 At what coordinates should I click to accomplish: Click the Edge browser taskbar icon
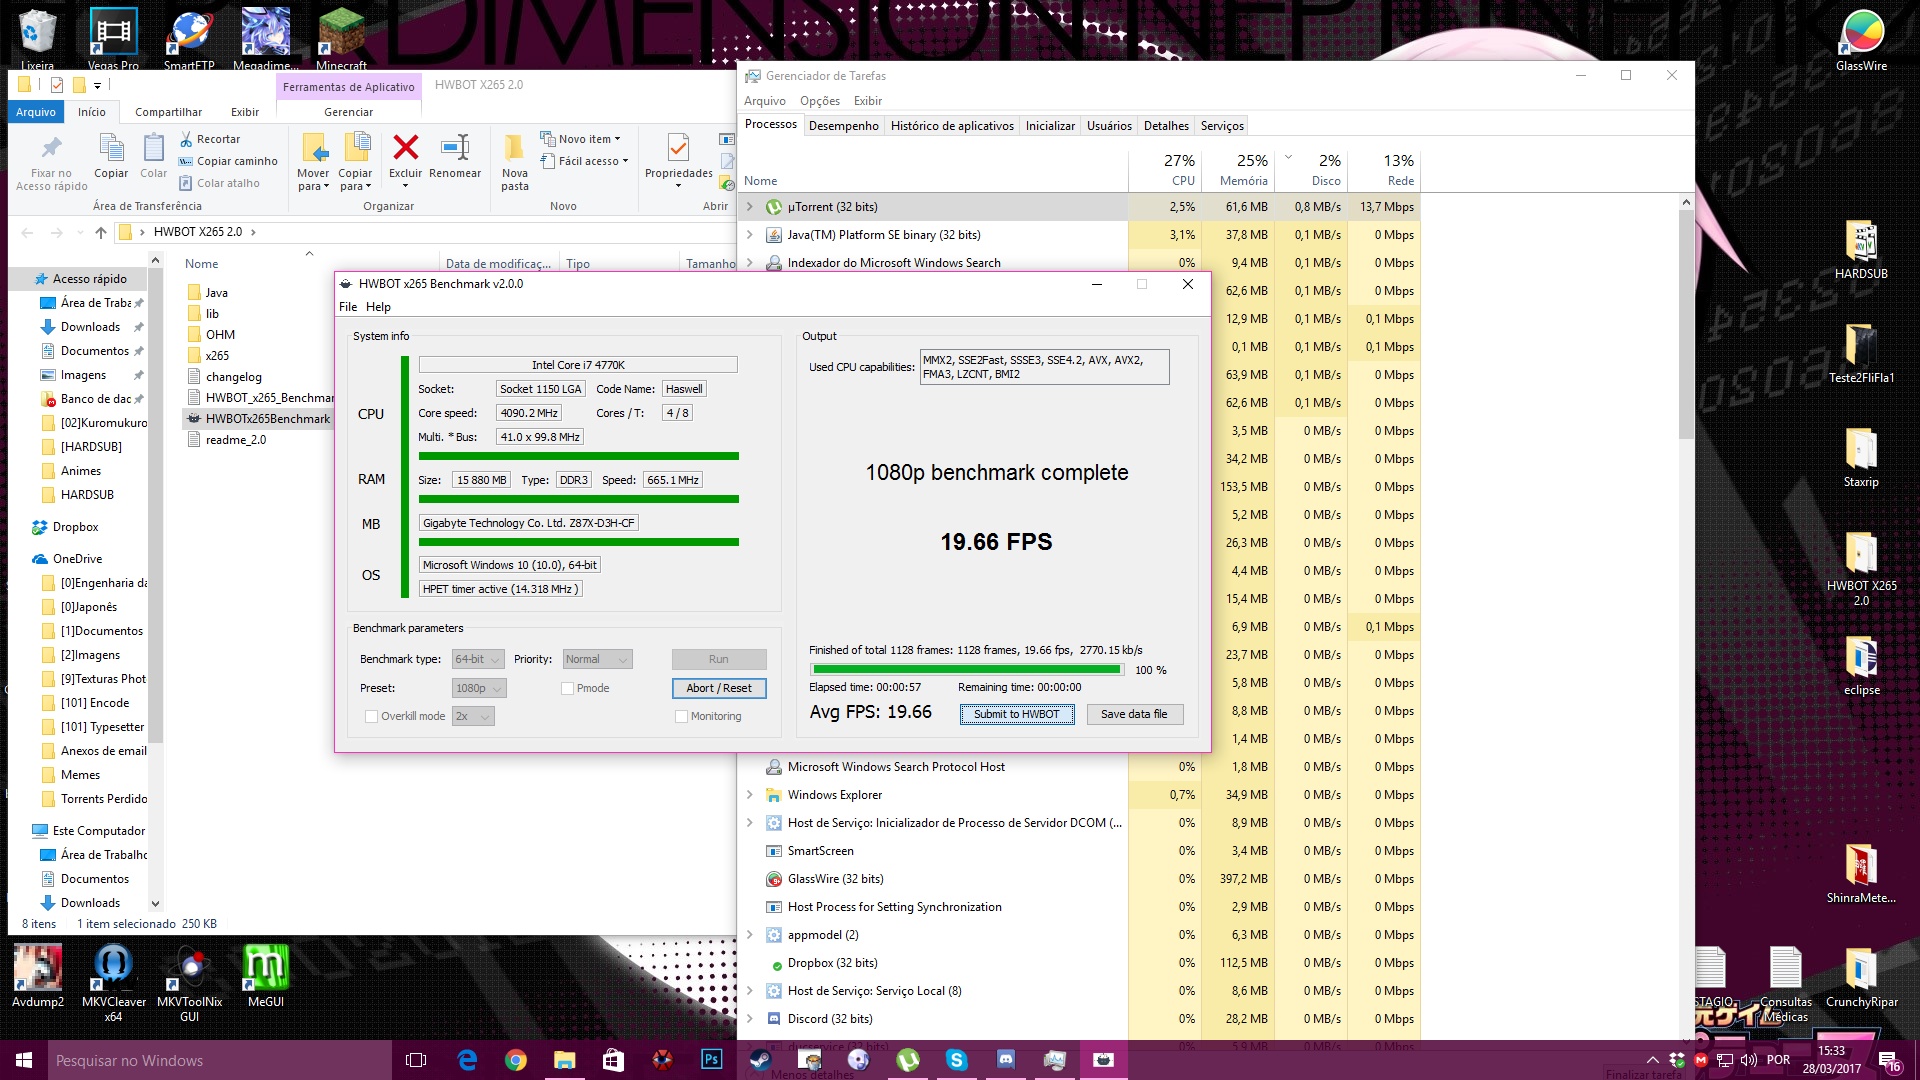pos(466,1060)
